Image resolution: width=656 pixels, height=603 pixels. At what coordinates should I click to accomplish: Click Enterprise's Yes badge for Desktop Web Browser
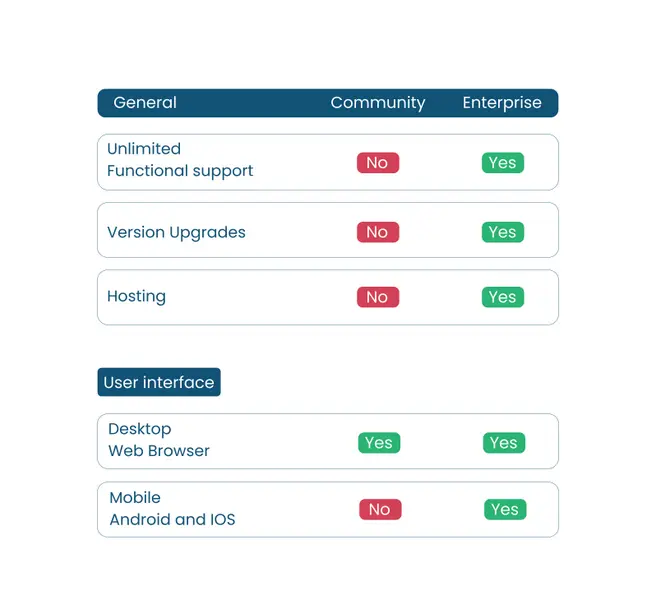point(504,443)
